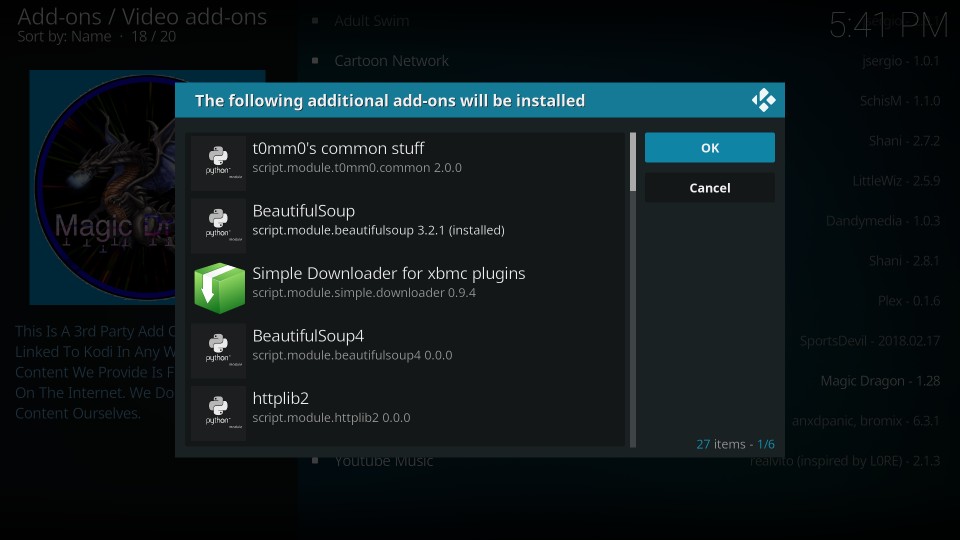Click Shani - 2.8.1 entry
This screenshot has height=540, width=960.
pos(904,261)
